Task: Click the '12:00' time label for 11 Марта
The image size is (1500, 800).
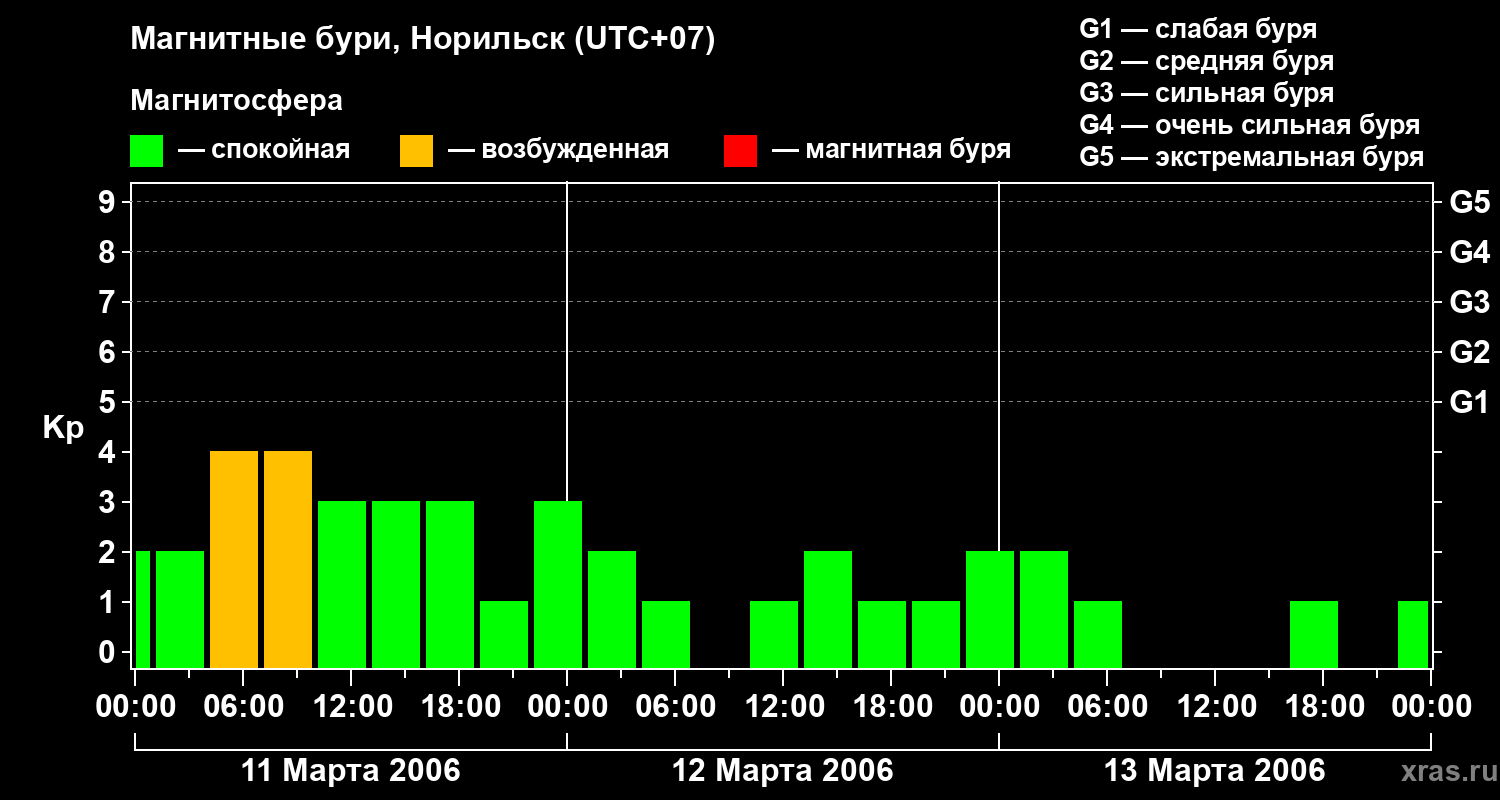Action: pos(351,707)
